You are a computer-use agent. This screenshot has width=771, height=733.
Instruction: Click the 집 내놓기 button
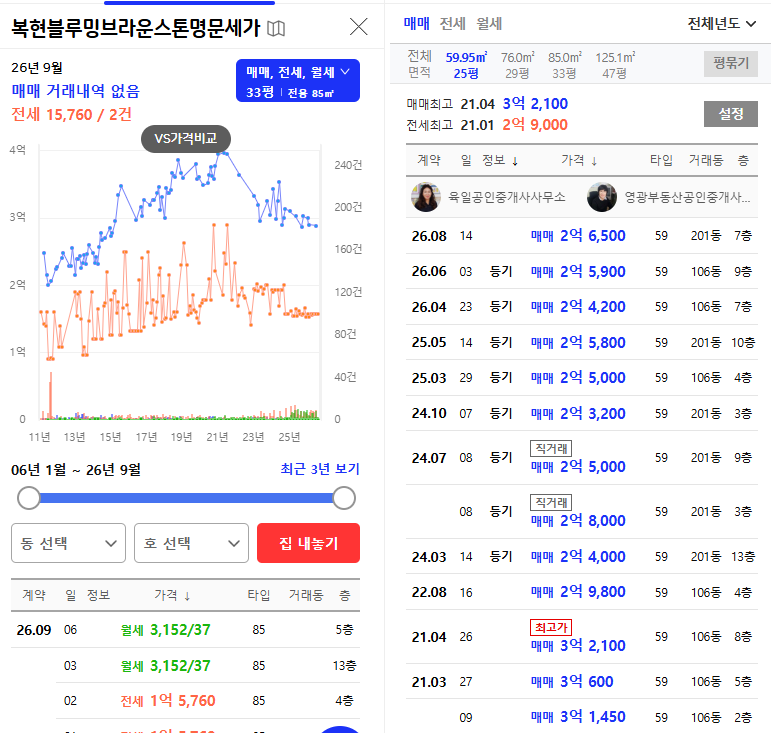coord(308,543)
